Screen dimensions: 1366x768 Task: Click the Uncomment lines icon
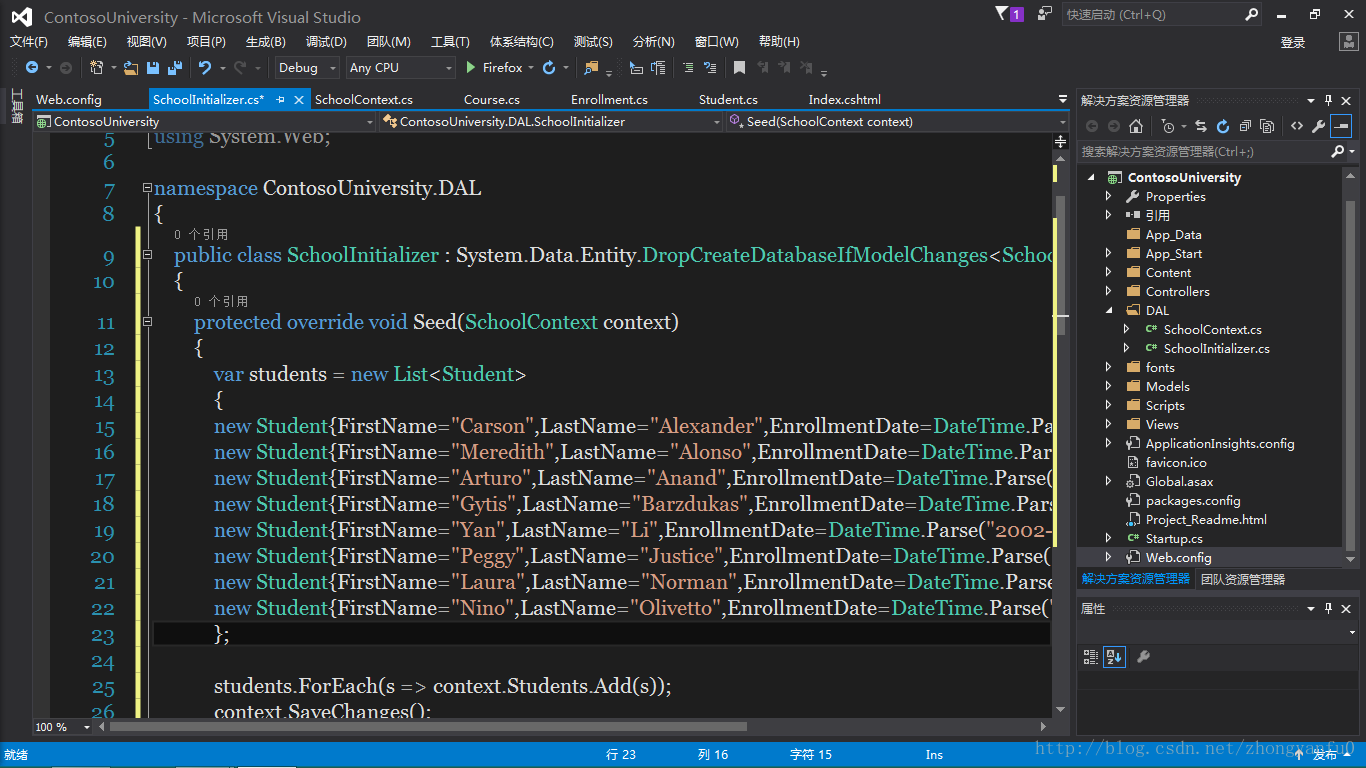pyautogui.click(x=710, y=67)
